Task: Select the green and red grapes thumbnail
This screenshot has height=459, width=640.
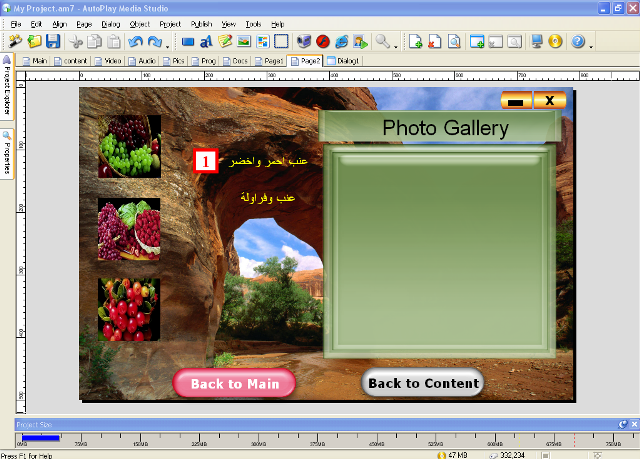Action: (129, 146)
